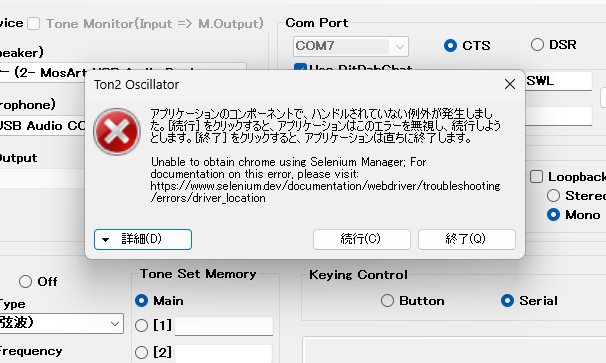Select Off radio button
The image size is (606, 363).
(26, 281)
